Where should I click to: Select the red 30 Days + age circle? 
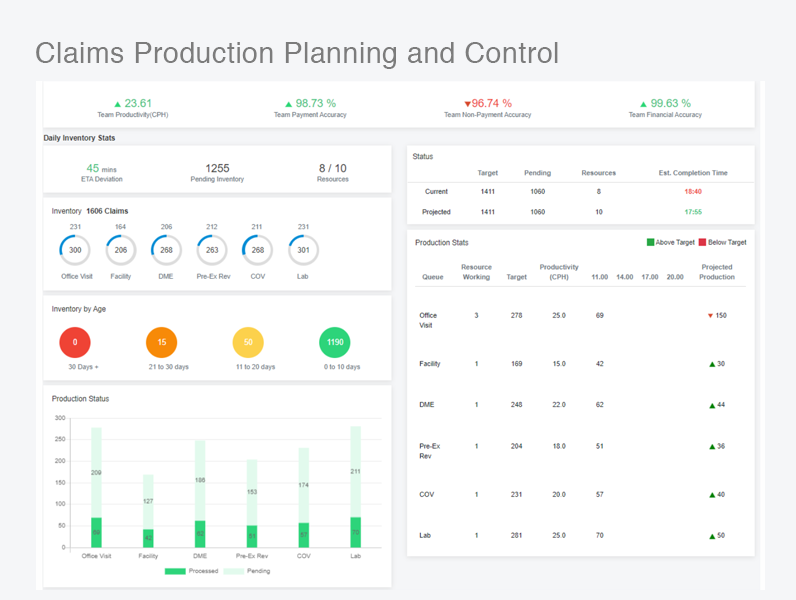pyautogui.click(x=75, y=342)
